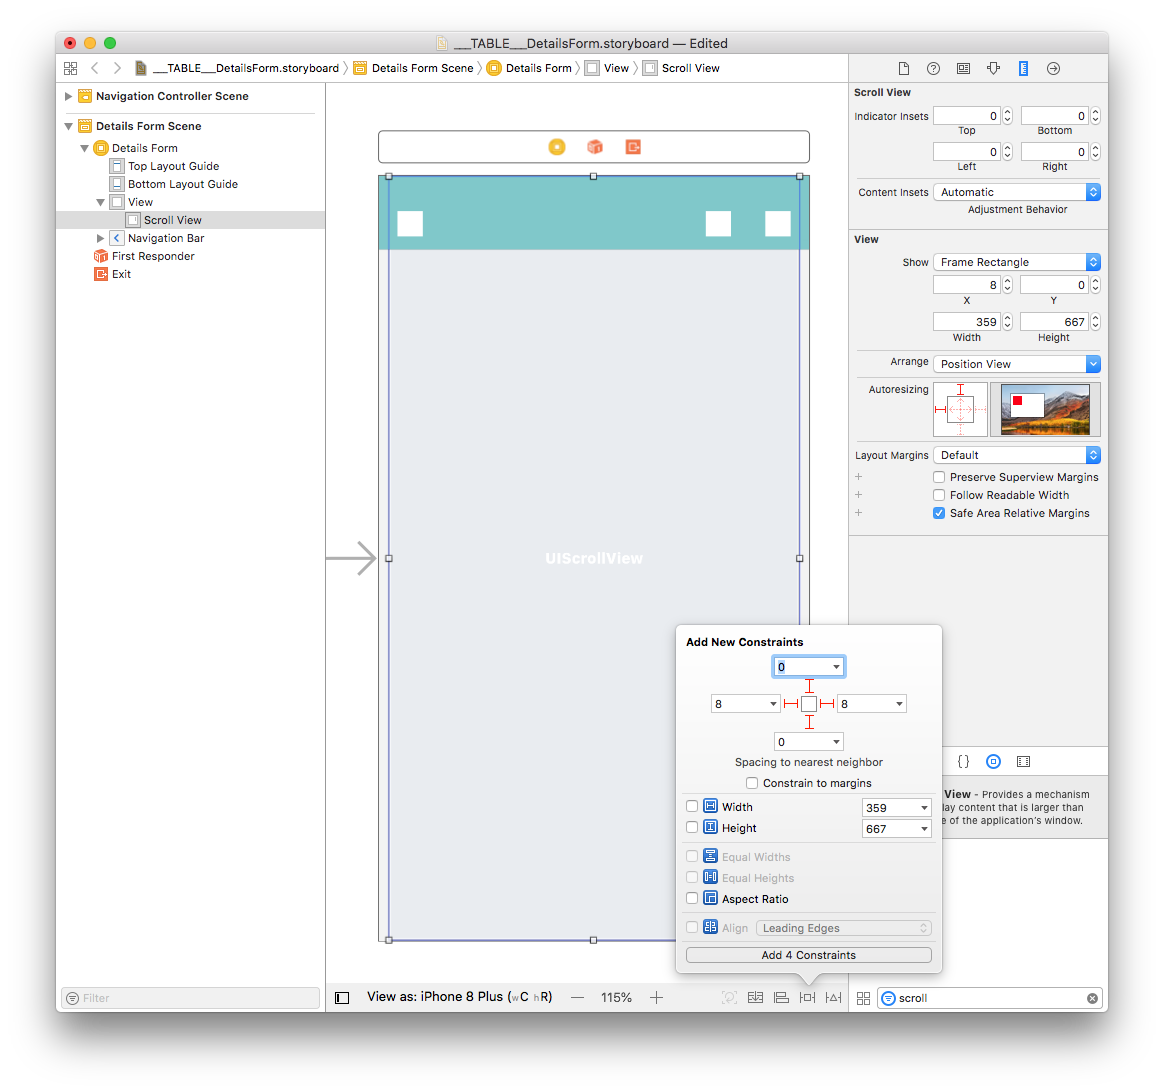Select Top Layout Guide in the outline
The image size is (1164, 1092).
174,166
